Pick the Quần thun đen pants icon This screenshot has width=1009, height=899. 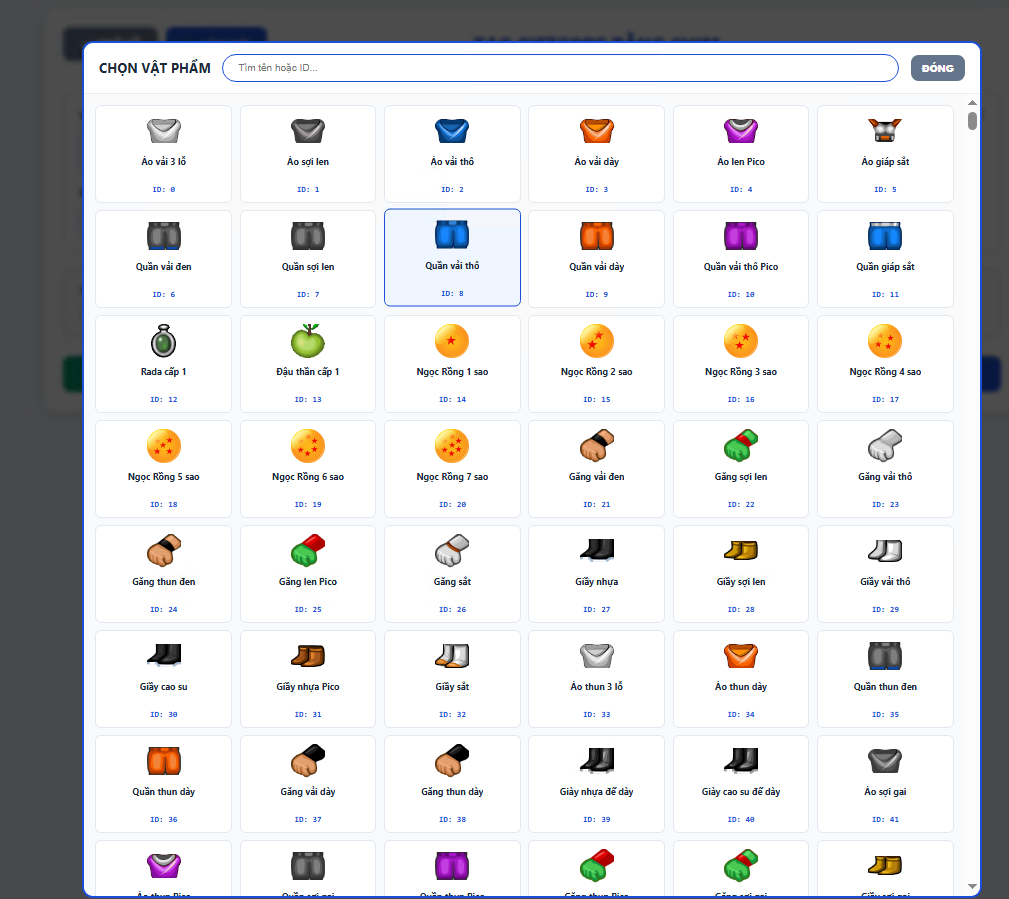point(885,656)
